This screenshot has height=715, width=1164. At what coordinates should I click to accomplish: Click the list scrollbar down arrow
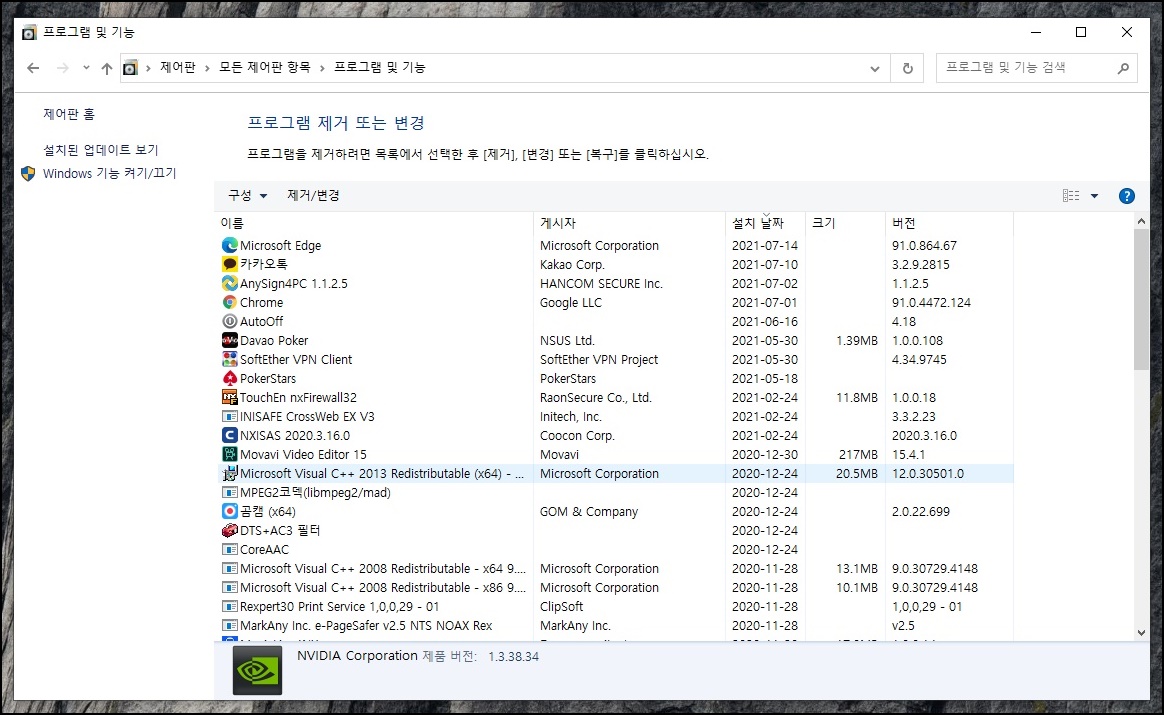pyautogui.click(x=1141, y=633)
